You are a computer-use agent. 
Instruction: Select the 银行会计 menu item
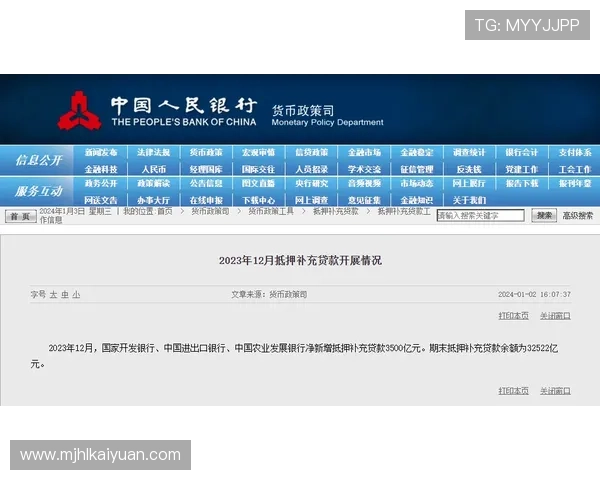click(x=522, y=152)
